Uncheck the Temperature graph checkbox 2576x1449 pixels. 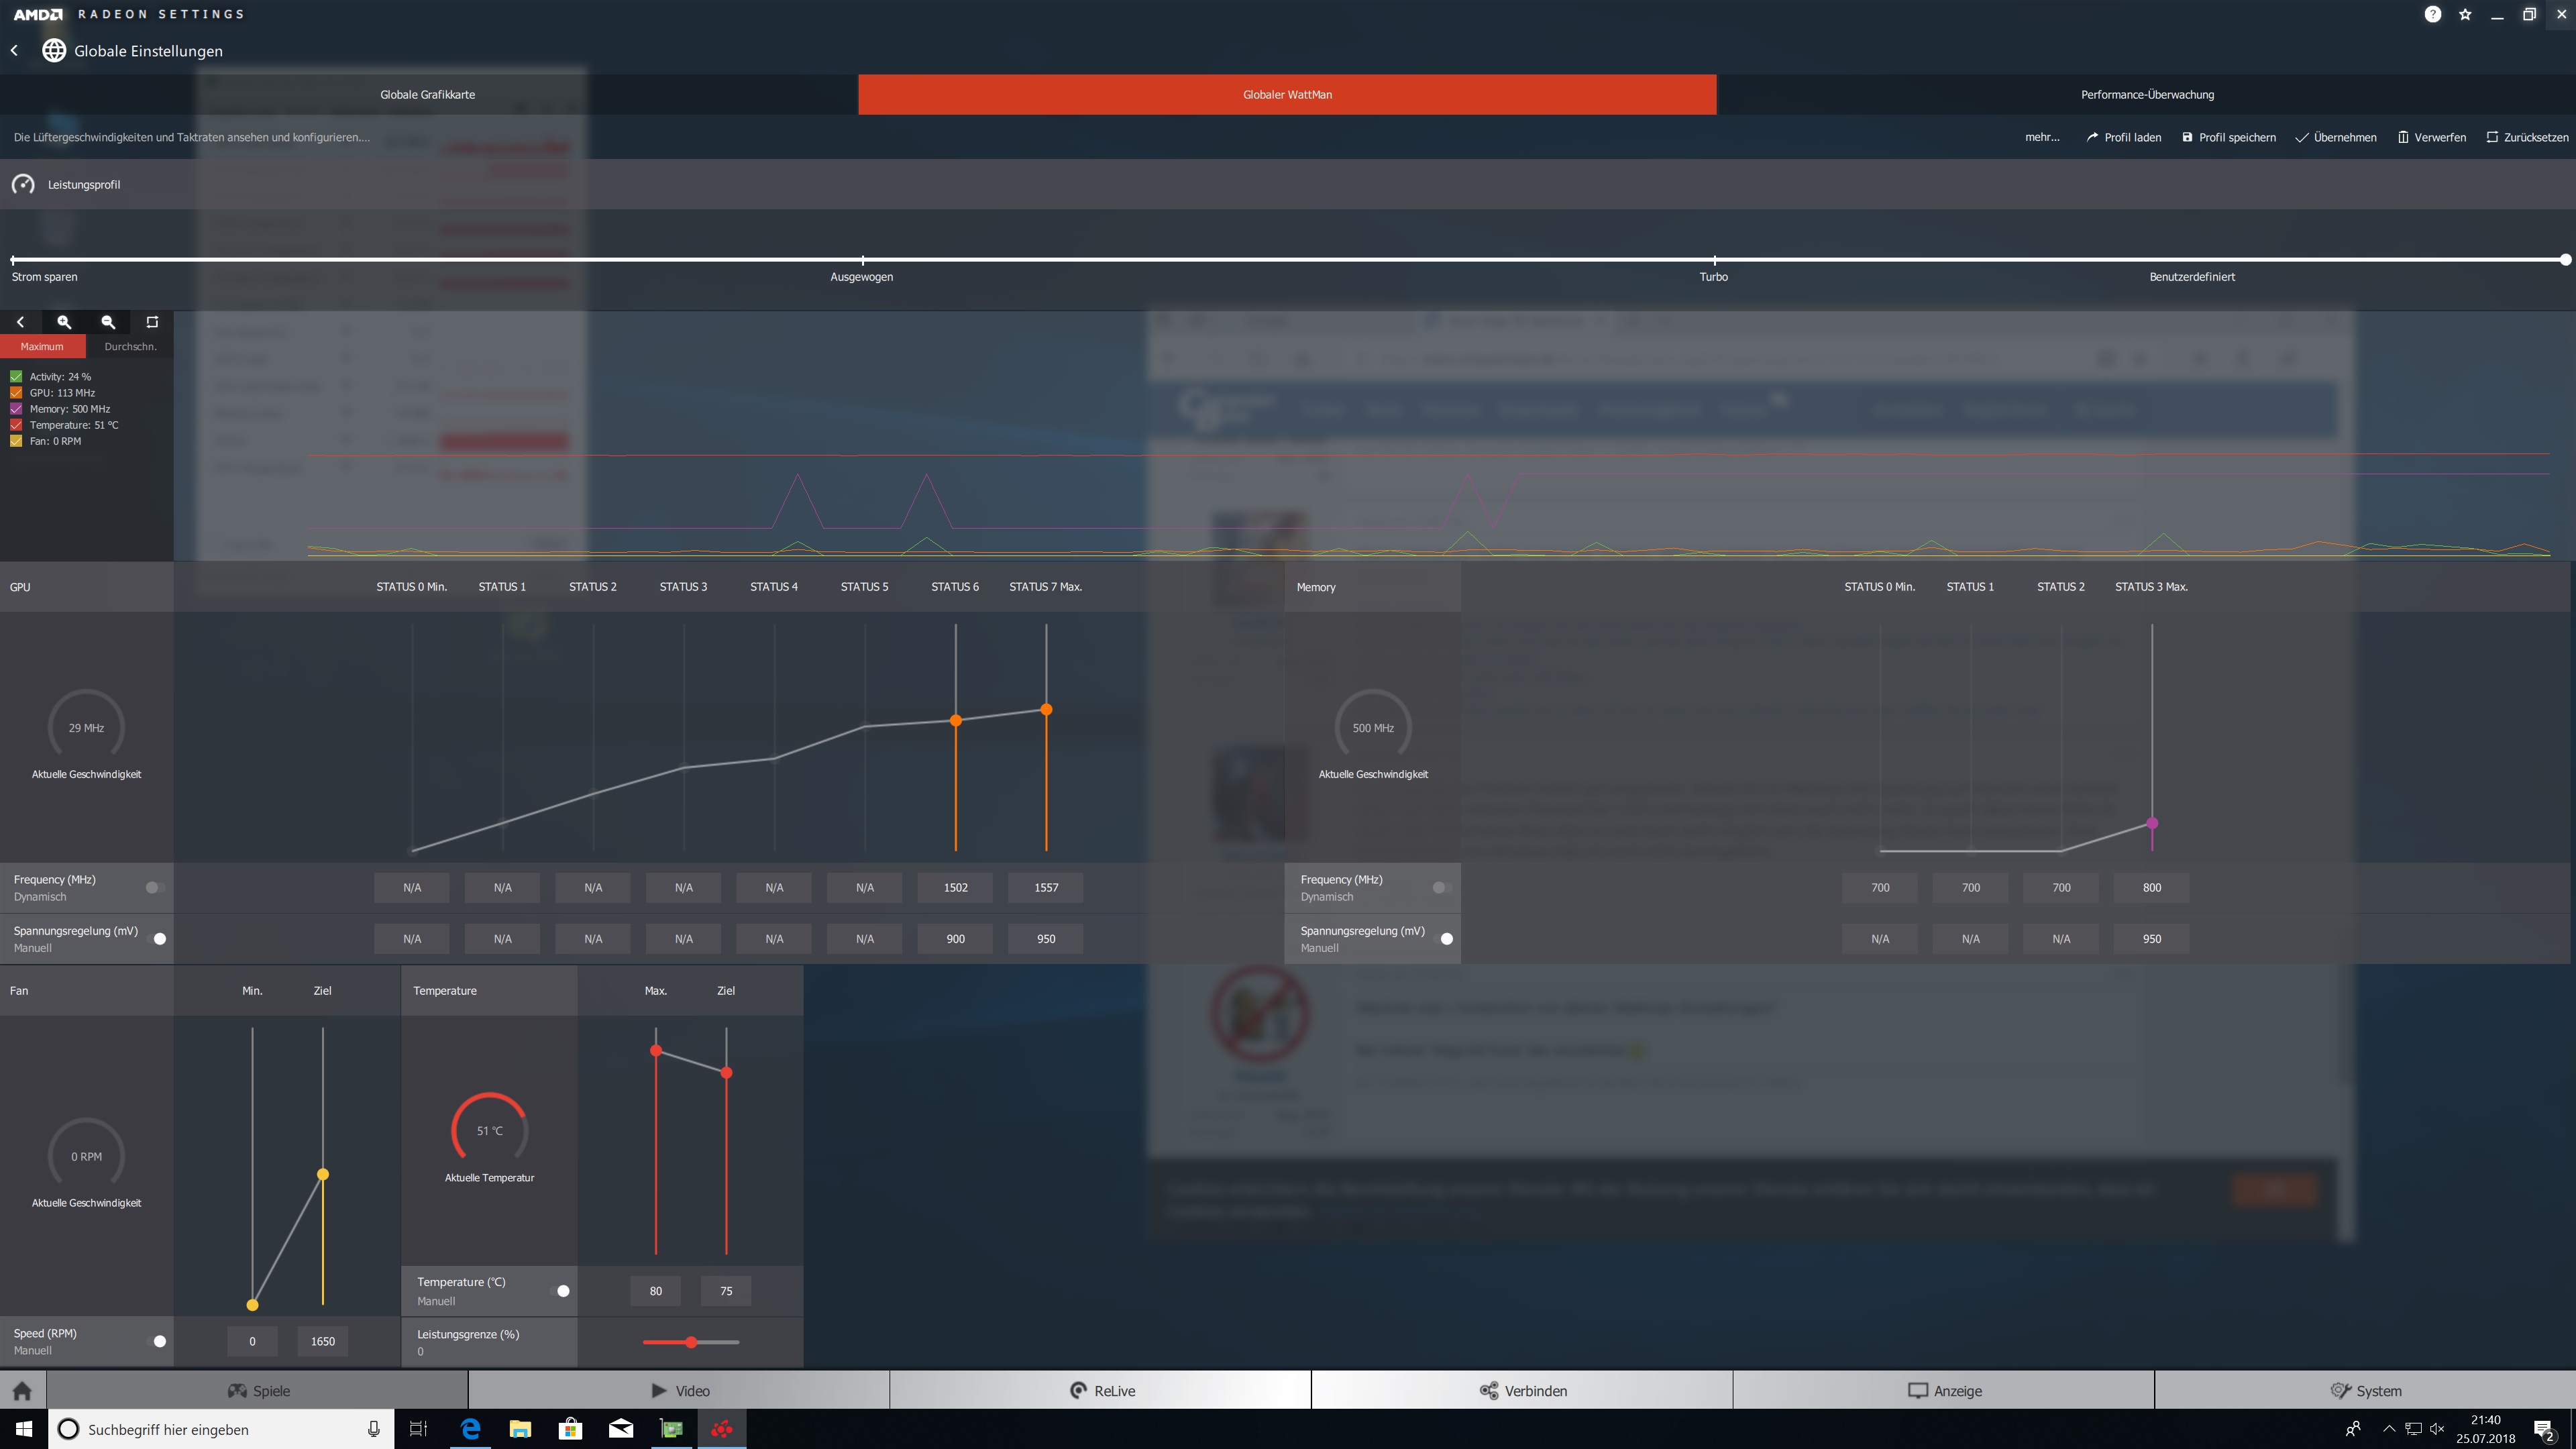tap(16, 425)
